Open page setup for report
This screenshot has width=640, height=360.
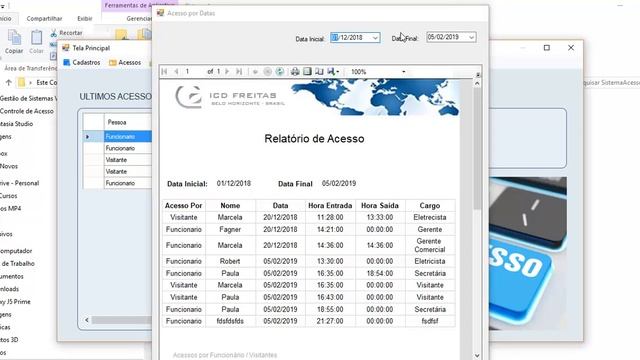pyautogui.click(x=319, y=71)
